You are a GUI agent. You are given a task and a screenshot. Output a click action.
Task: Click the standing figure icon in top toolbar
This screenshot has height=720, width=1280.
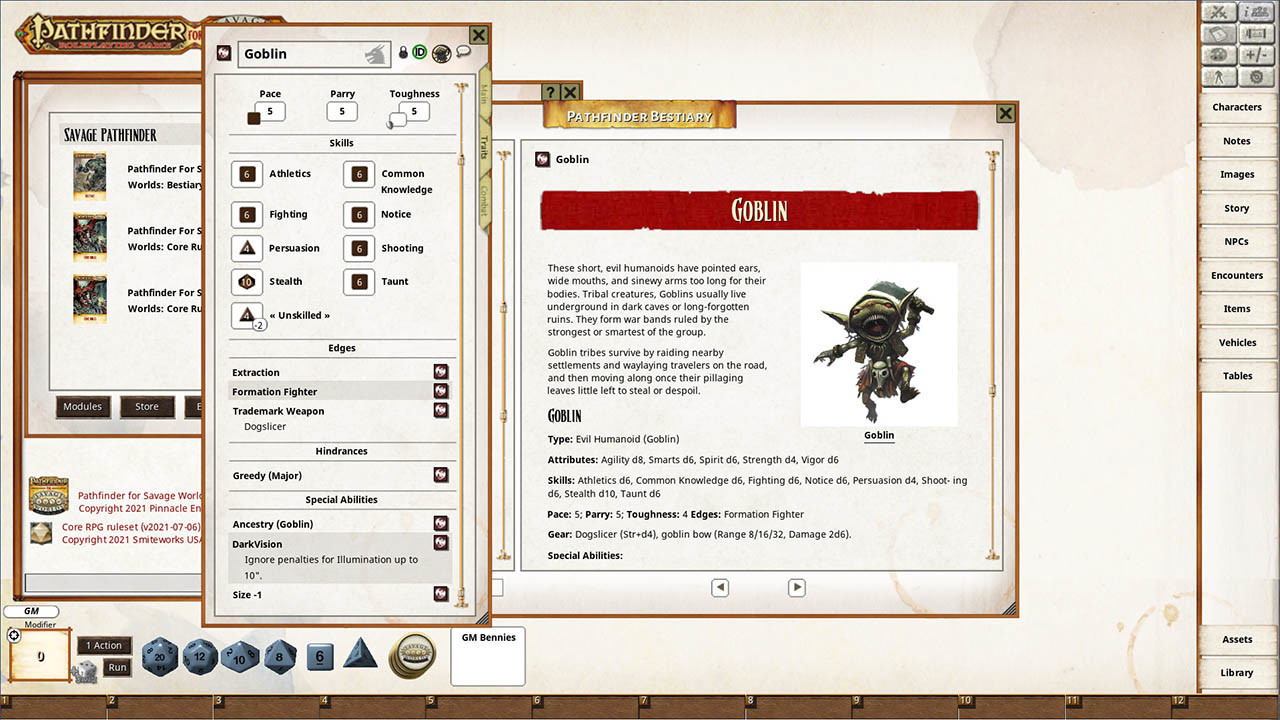1220,75
